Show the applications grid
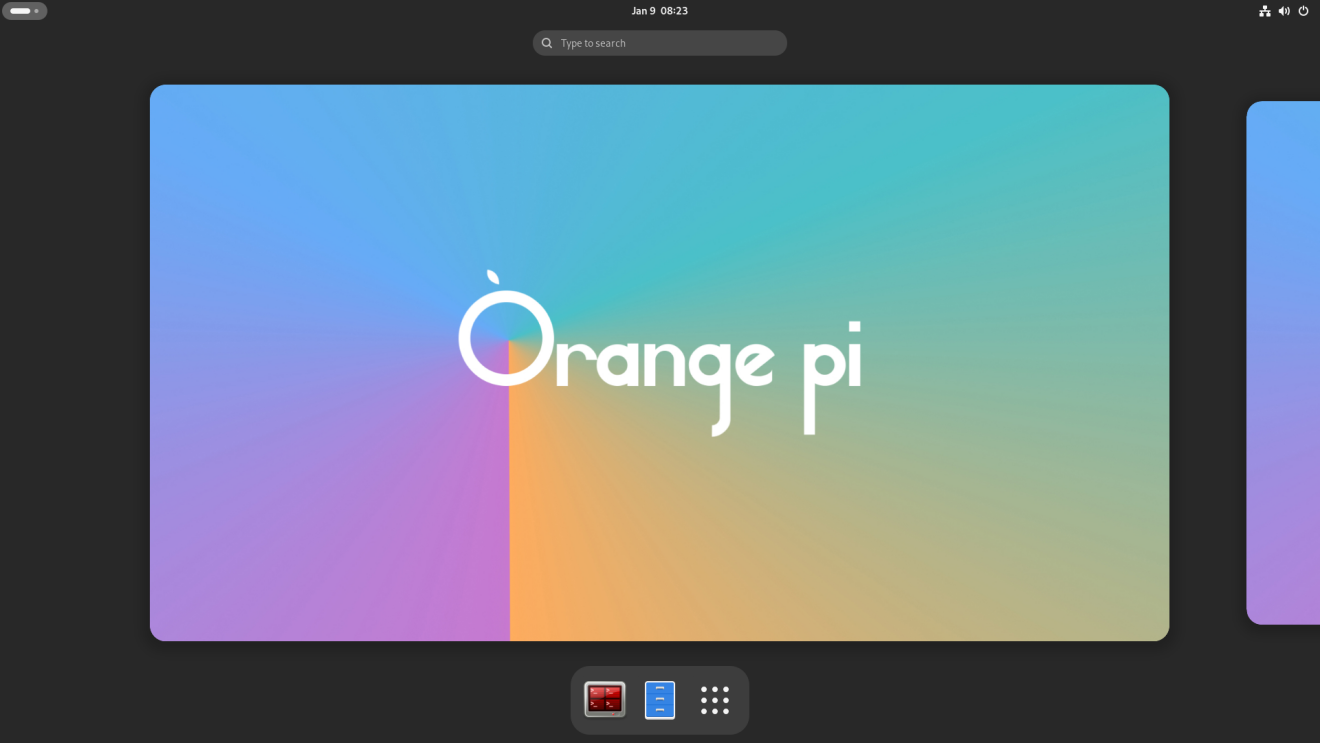The height and width of the screenshot is (743, 1320). (x=715, y=700)
